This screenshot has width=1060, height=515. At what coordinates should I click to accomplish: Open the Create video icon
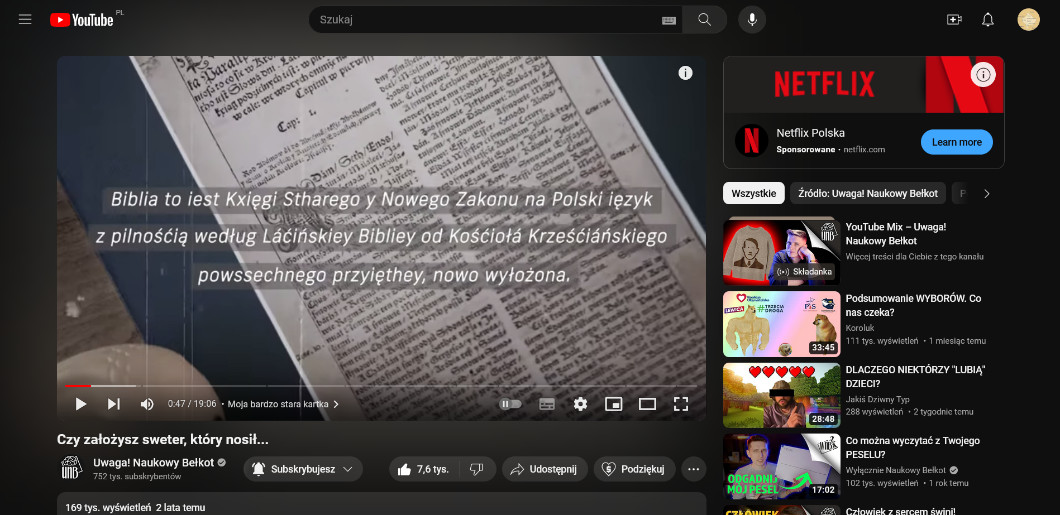point(953,20)
